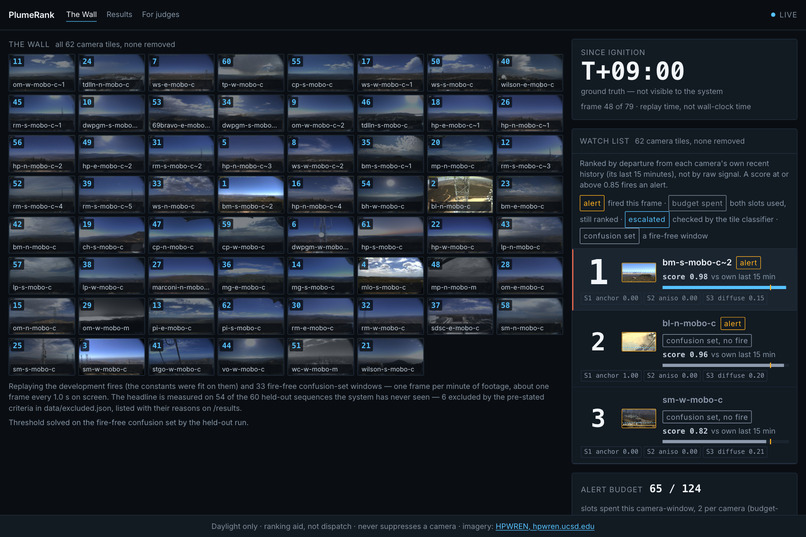Image resolution: width=806 pixels, height=537 pixels.
Task: Open camera tile 53 69bravo-e-mobo
Action: click(181, 113)
